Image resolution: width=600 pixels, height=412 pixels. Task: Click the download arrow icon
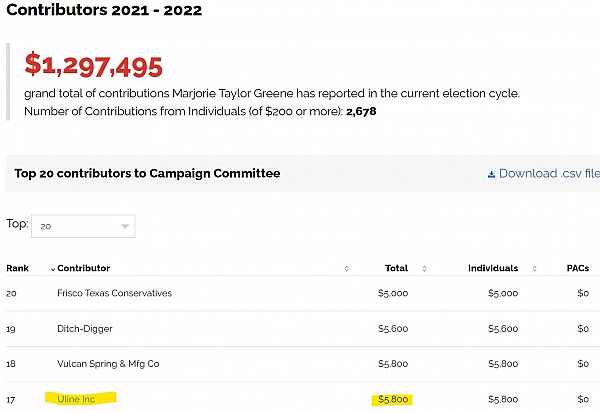[x=491, y=174]
